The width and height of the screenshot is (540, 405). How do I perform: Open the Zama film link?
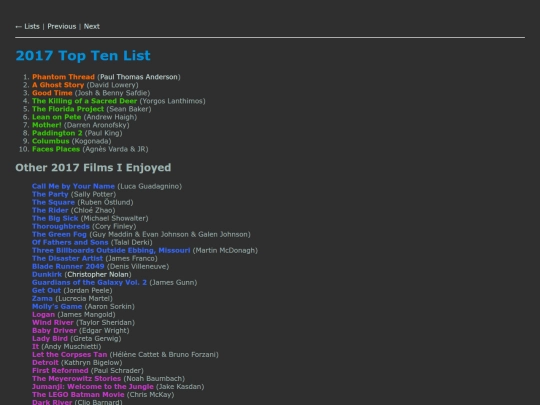pos(42,299)
